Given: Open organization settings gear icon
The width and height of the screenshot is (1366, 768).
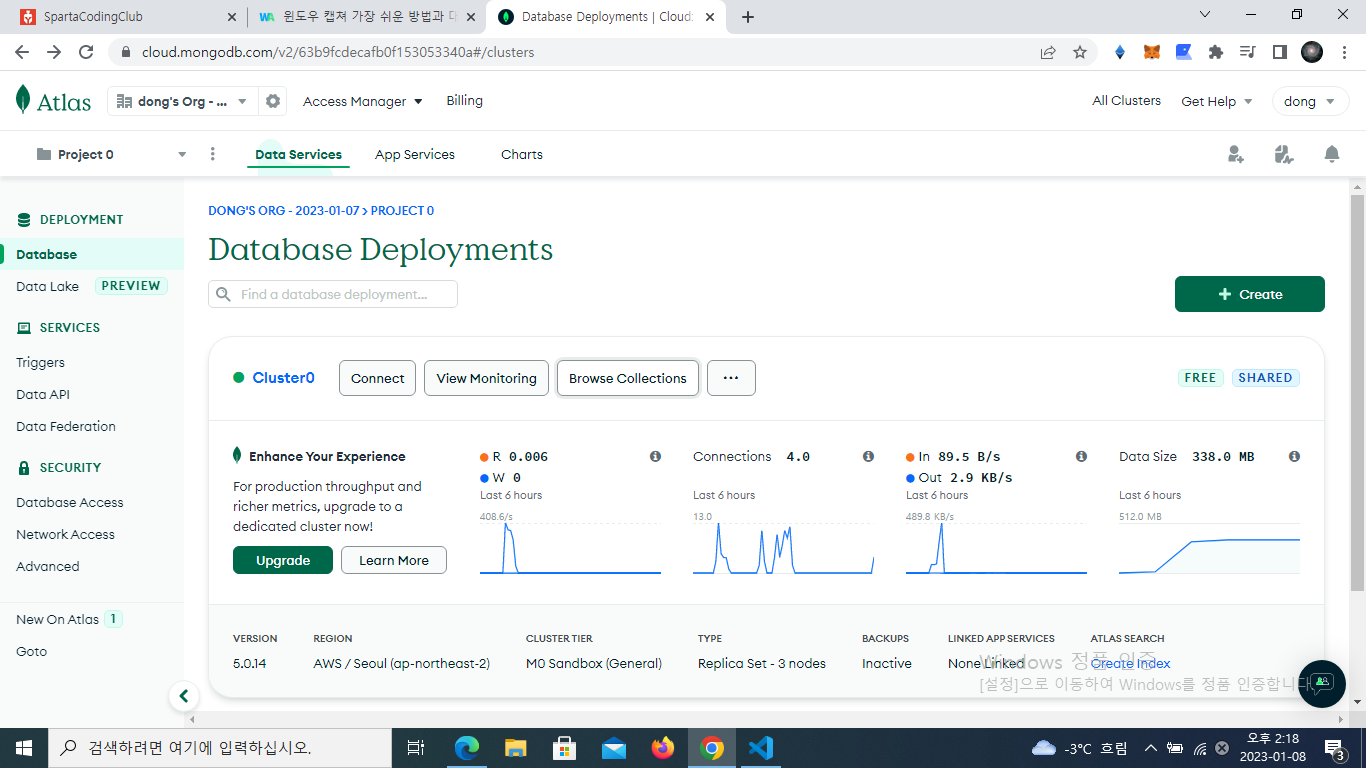Looking at the screenshot, I should [272, 101].
